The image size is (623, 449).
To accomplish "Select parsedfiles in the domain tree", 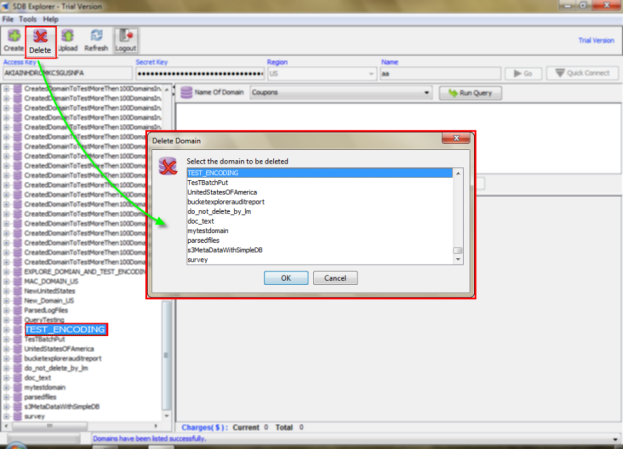I will pyautogui.click(x=40, y=397).
